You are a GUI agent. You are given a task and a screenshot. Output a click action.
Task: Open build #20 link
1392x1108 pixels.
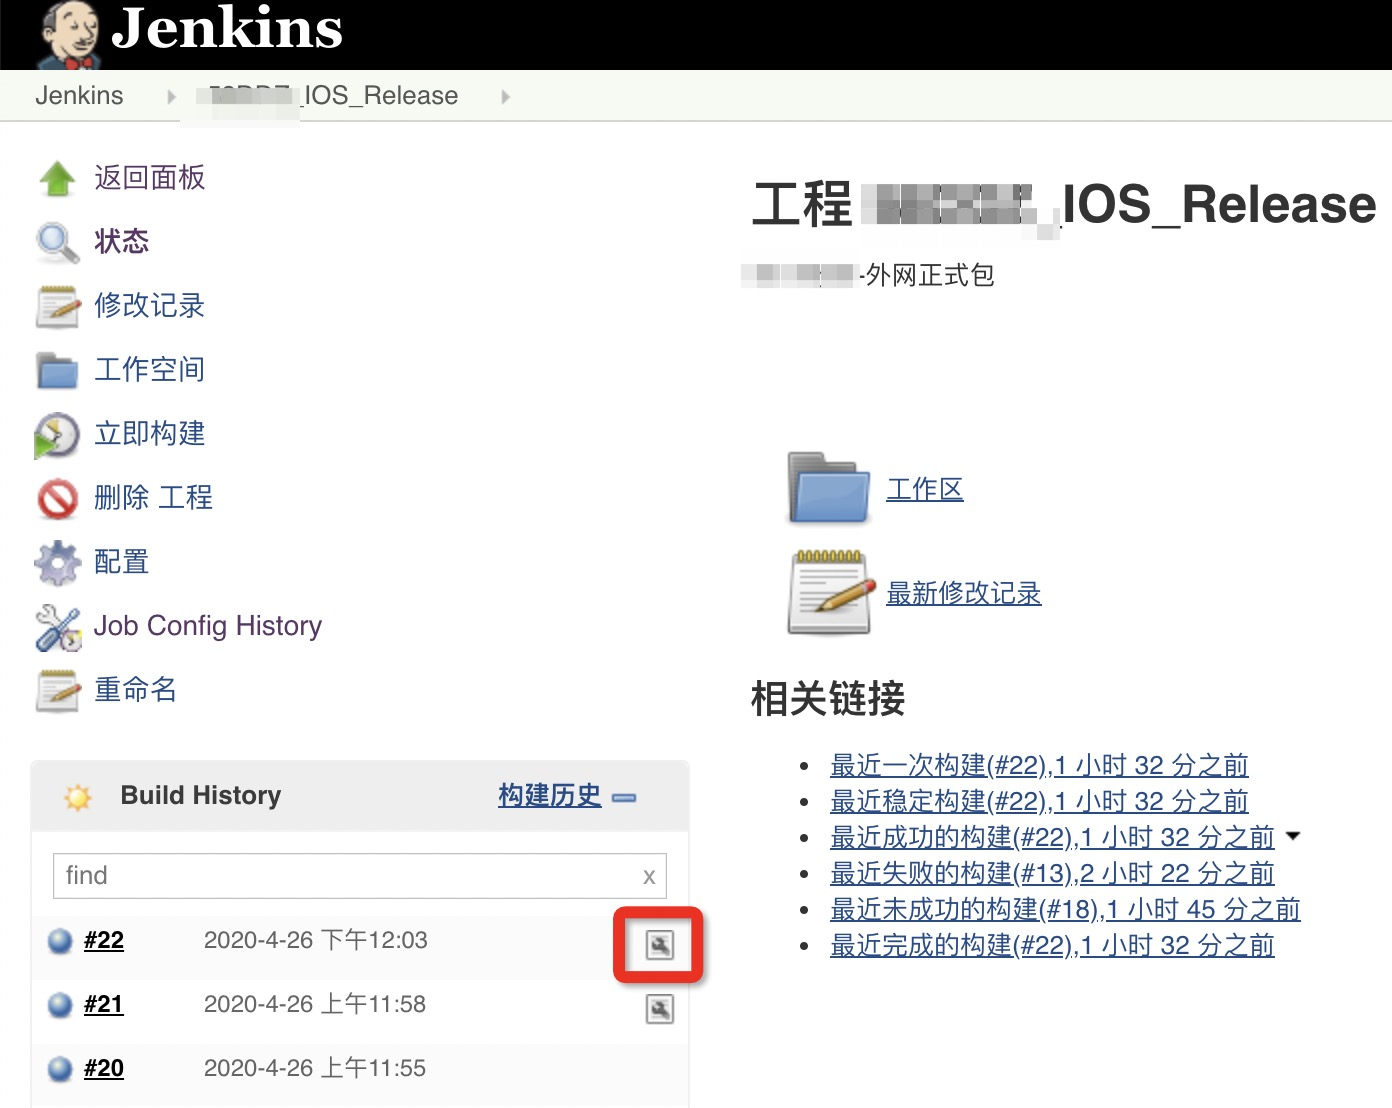pyautogui.click(x=104, y=1068)
